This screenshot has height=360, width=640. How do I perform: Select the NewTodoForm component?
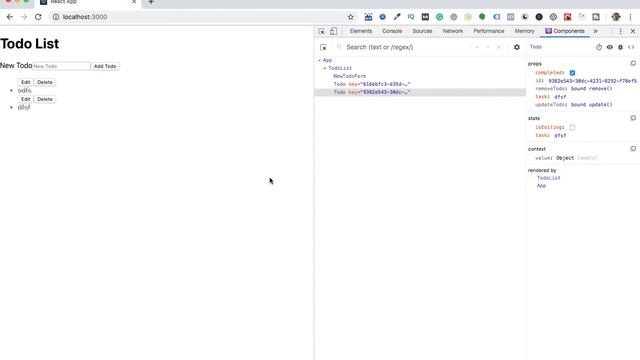[349, 76]
